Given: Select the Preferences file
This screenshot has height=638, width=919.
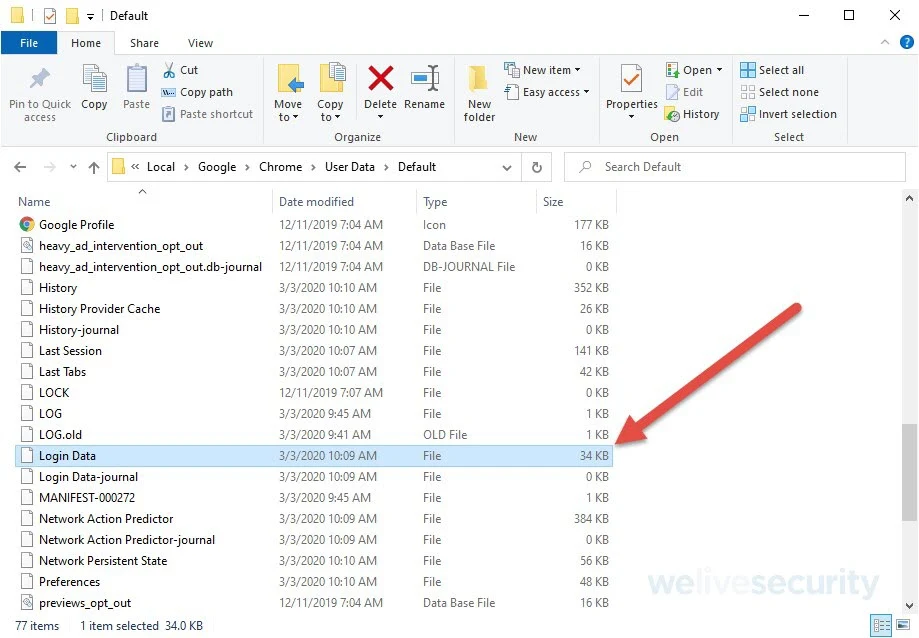Looking at the screenshot, I should [x=314, y=582].
